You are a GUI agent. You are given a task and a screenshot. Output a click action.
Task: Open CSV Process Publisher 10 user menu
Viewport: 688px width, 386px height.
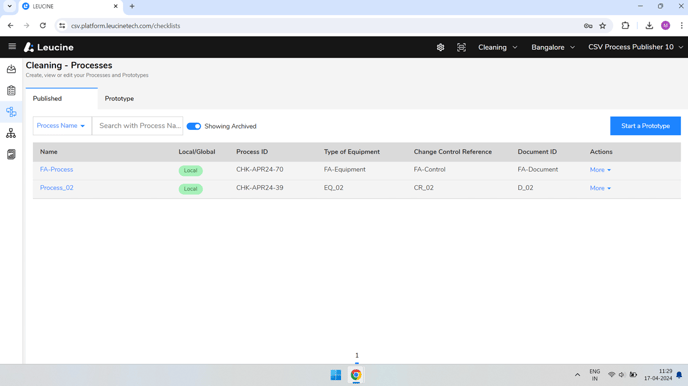tap(635, 47)
